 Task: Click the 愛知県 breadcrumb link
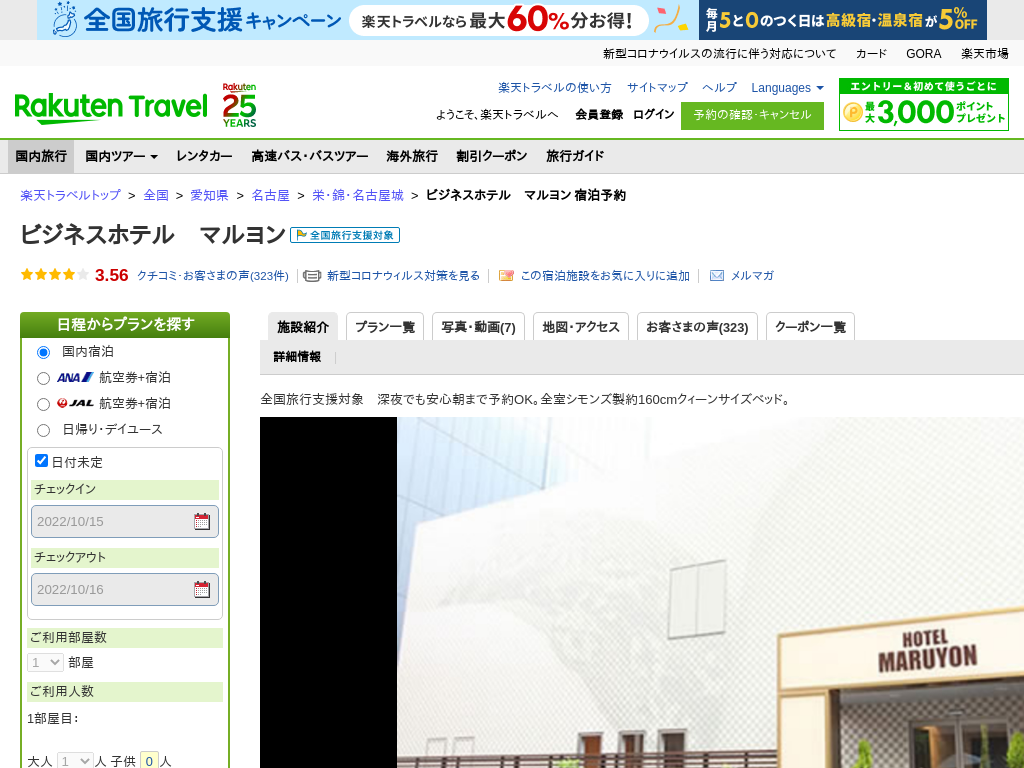click(x=209, y=195)
